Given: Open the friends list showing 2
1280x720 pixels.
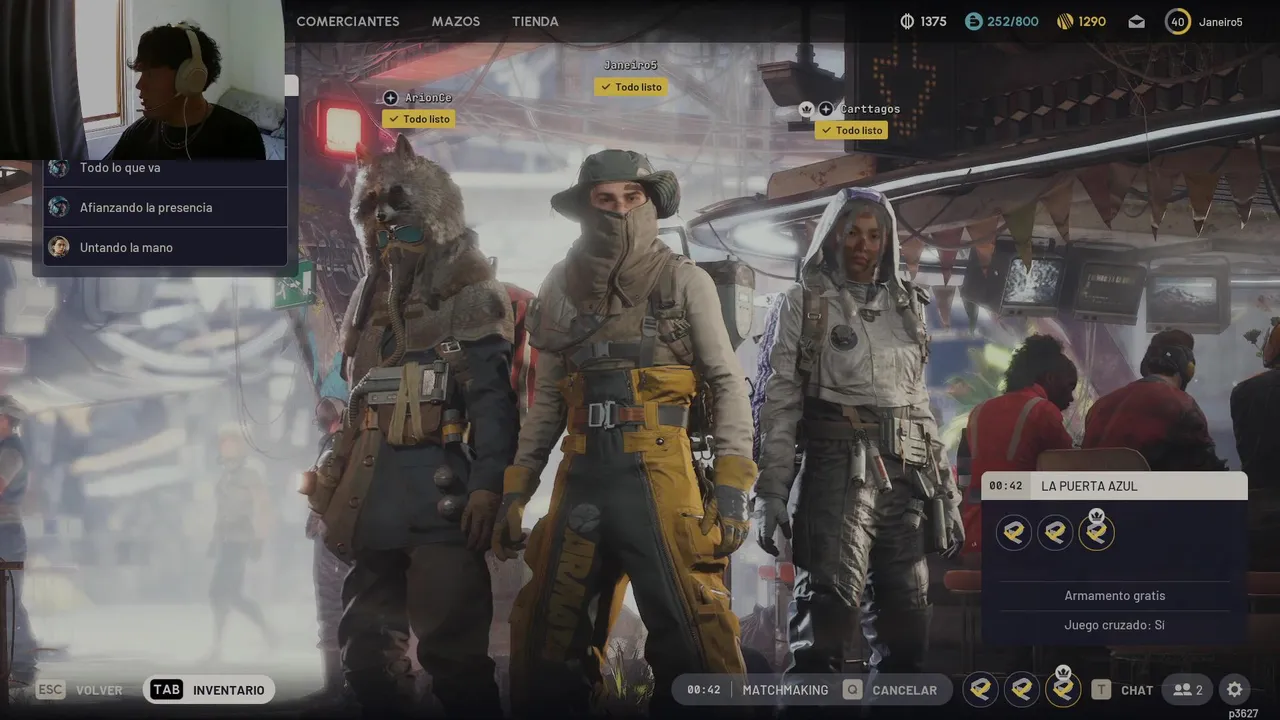Looking at the screenshot, I should [x=1188, y=690].
